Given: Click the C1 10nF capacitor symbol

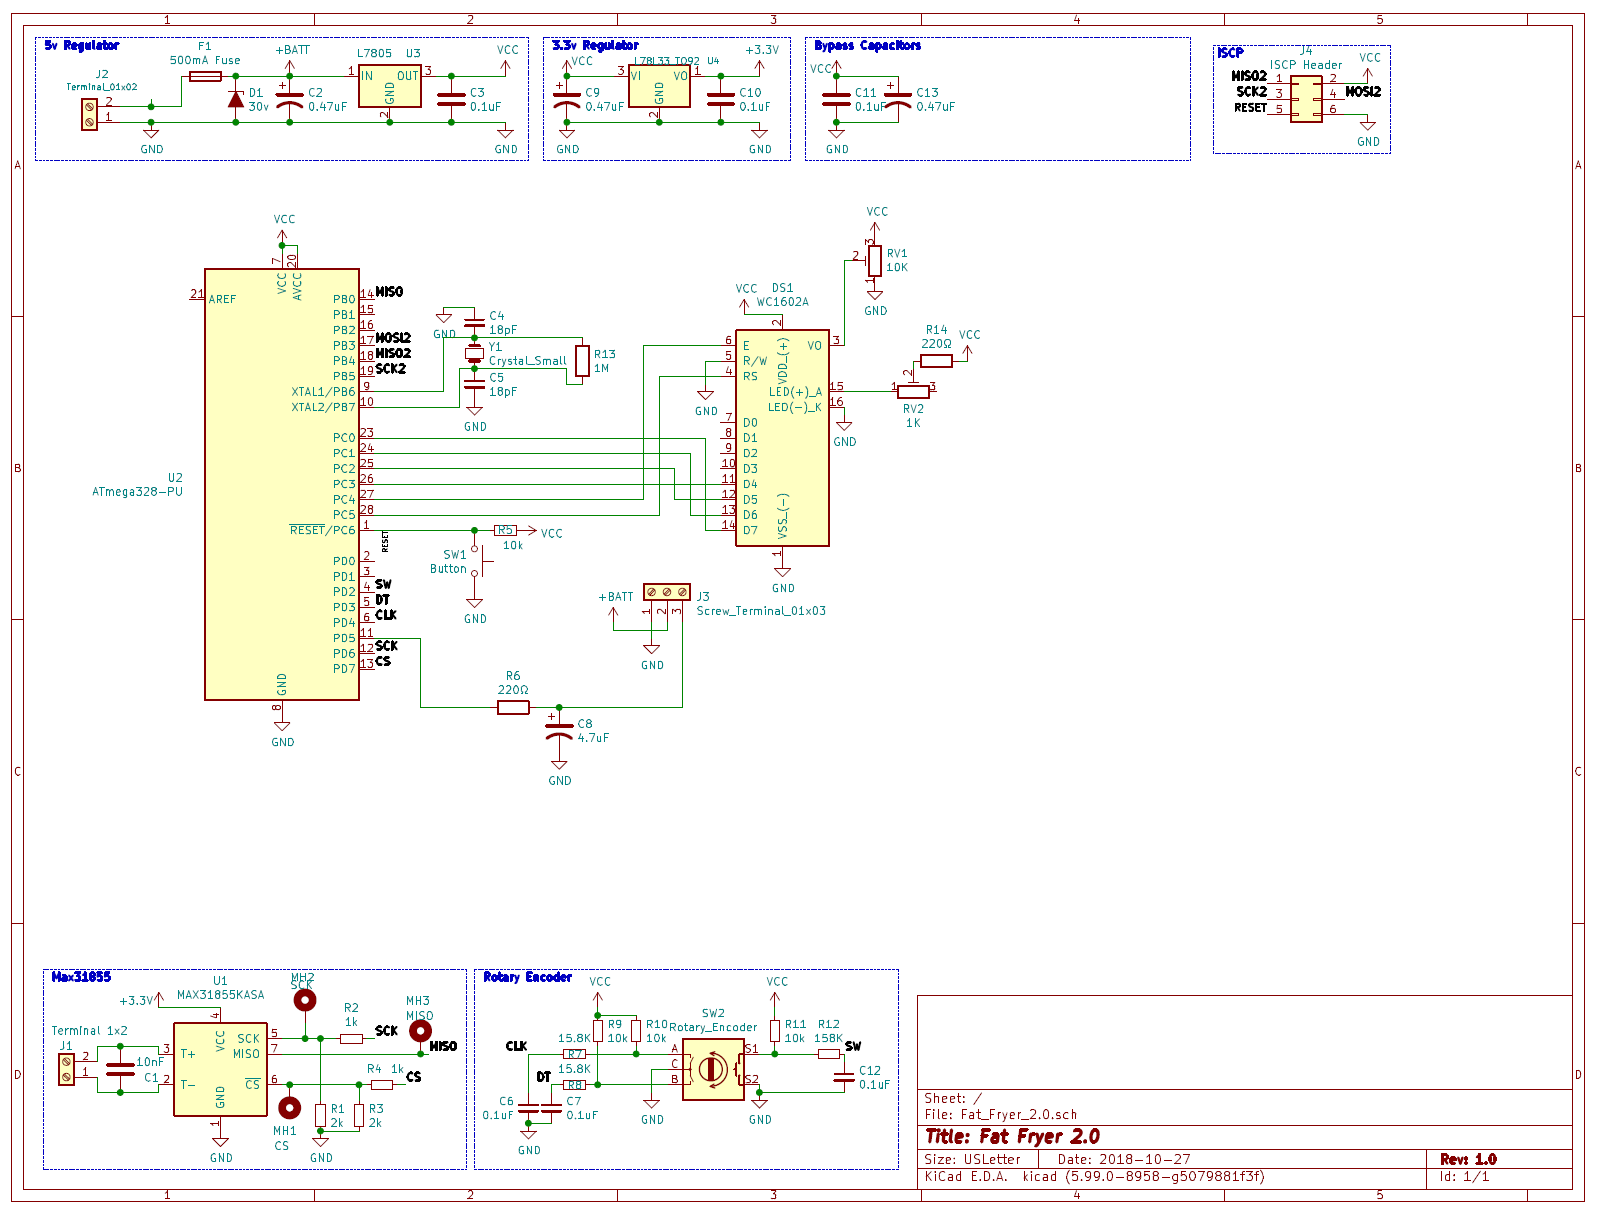Looking at the screenshot, I should 120,1070.
